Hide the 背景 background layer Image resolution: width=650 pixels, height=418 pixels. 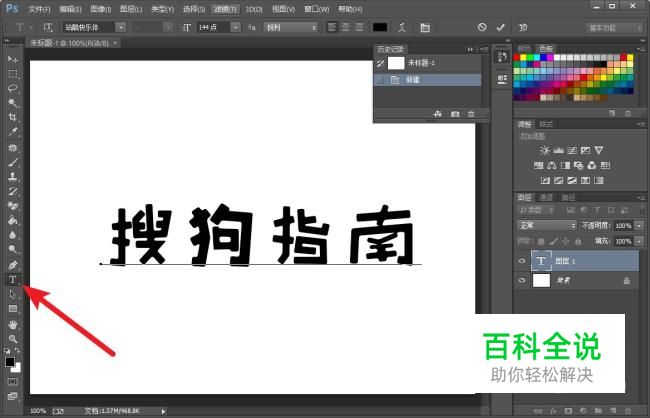point(522,280)
